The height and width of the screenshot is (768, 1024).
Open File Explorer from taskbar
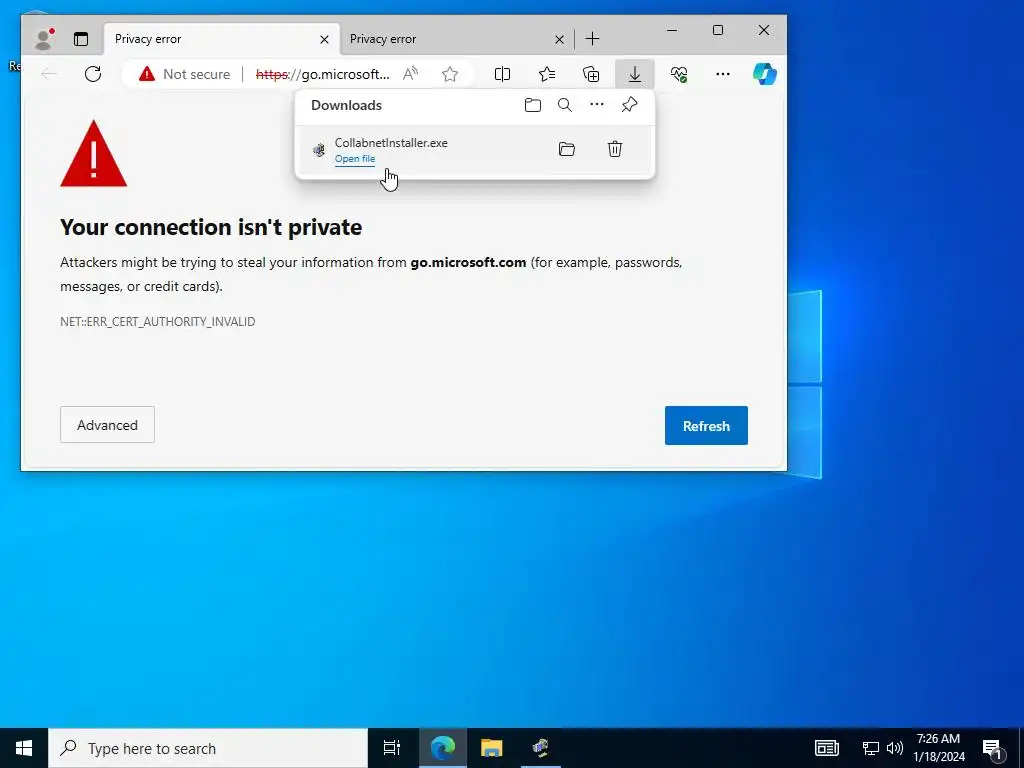[491, 748]
